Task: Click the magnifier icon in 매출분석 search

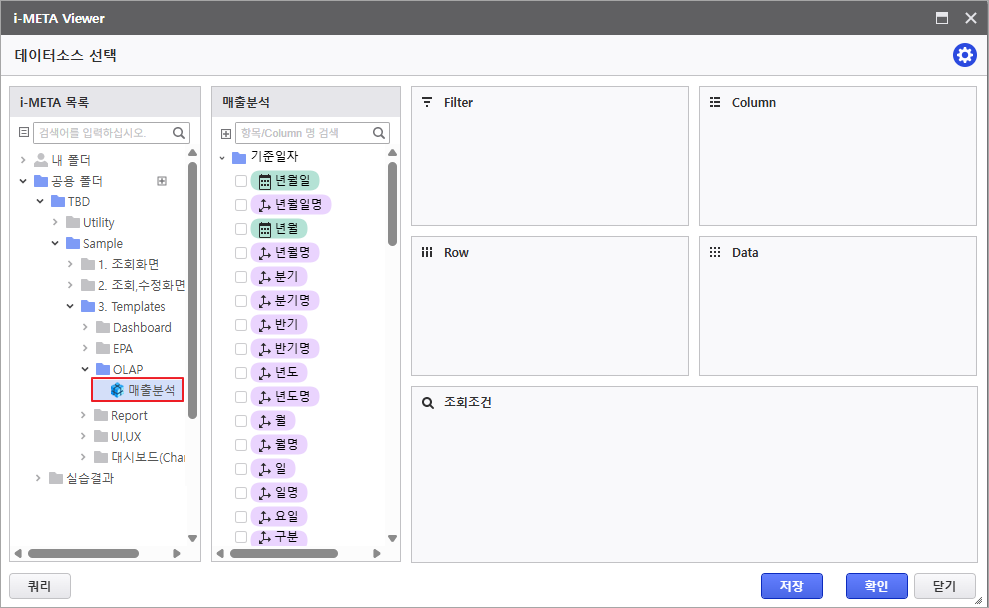Action: tap(379, 133)
